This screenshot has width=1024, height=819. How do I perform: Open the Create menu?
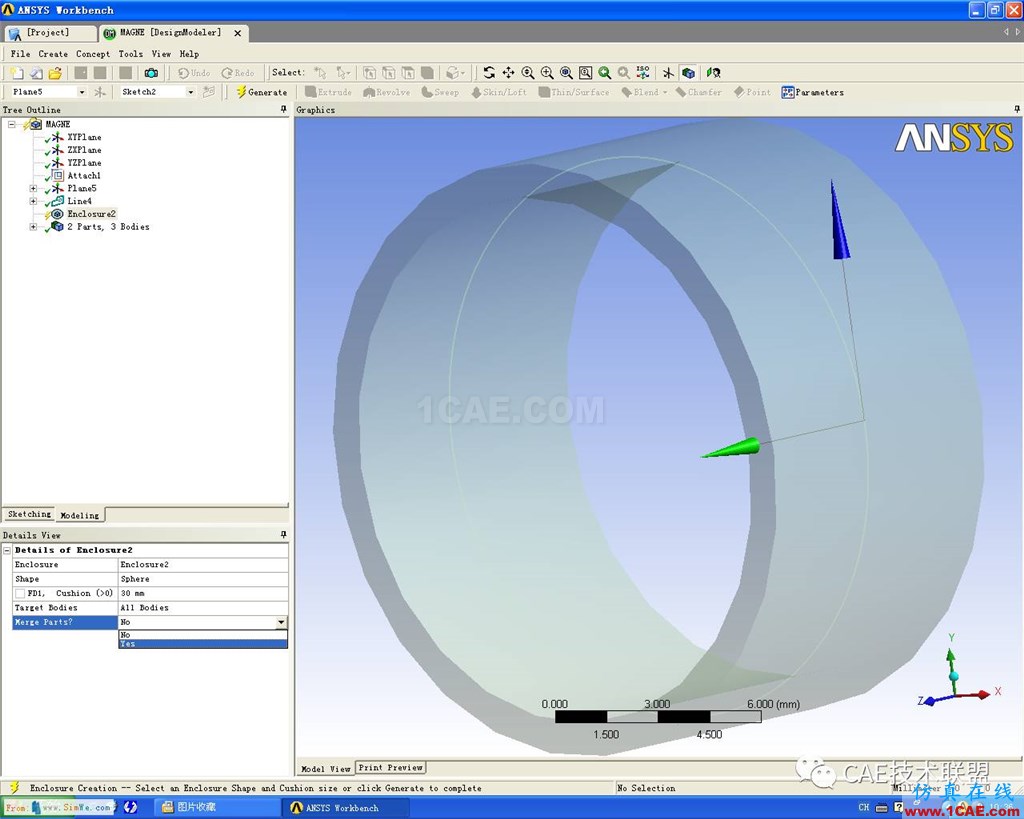(53, 54)
